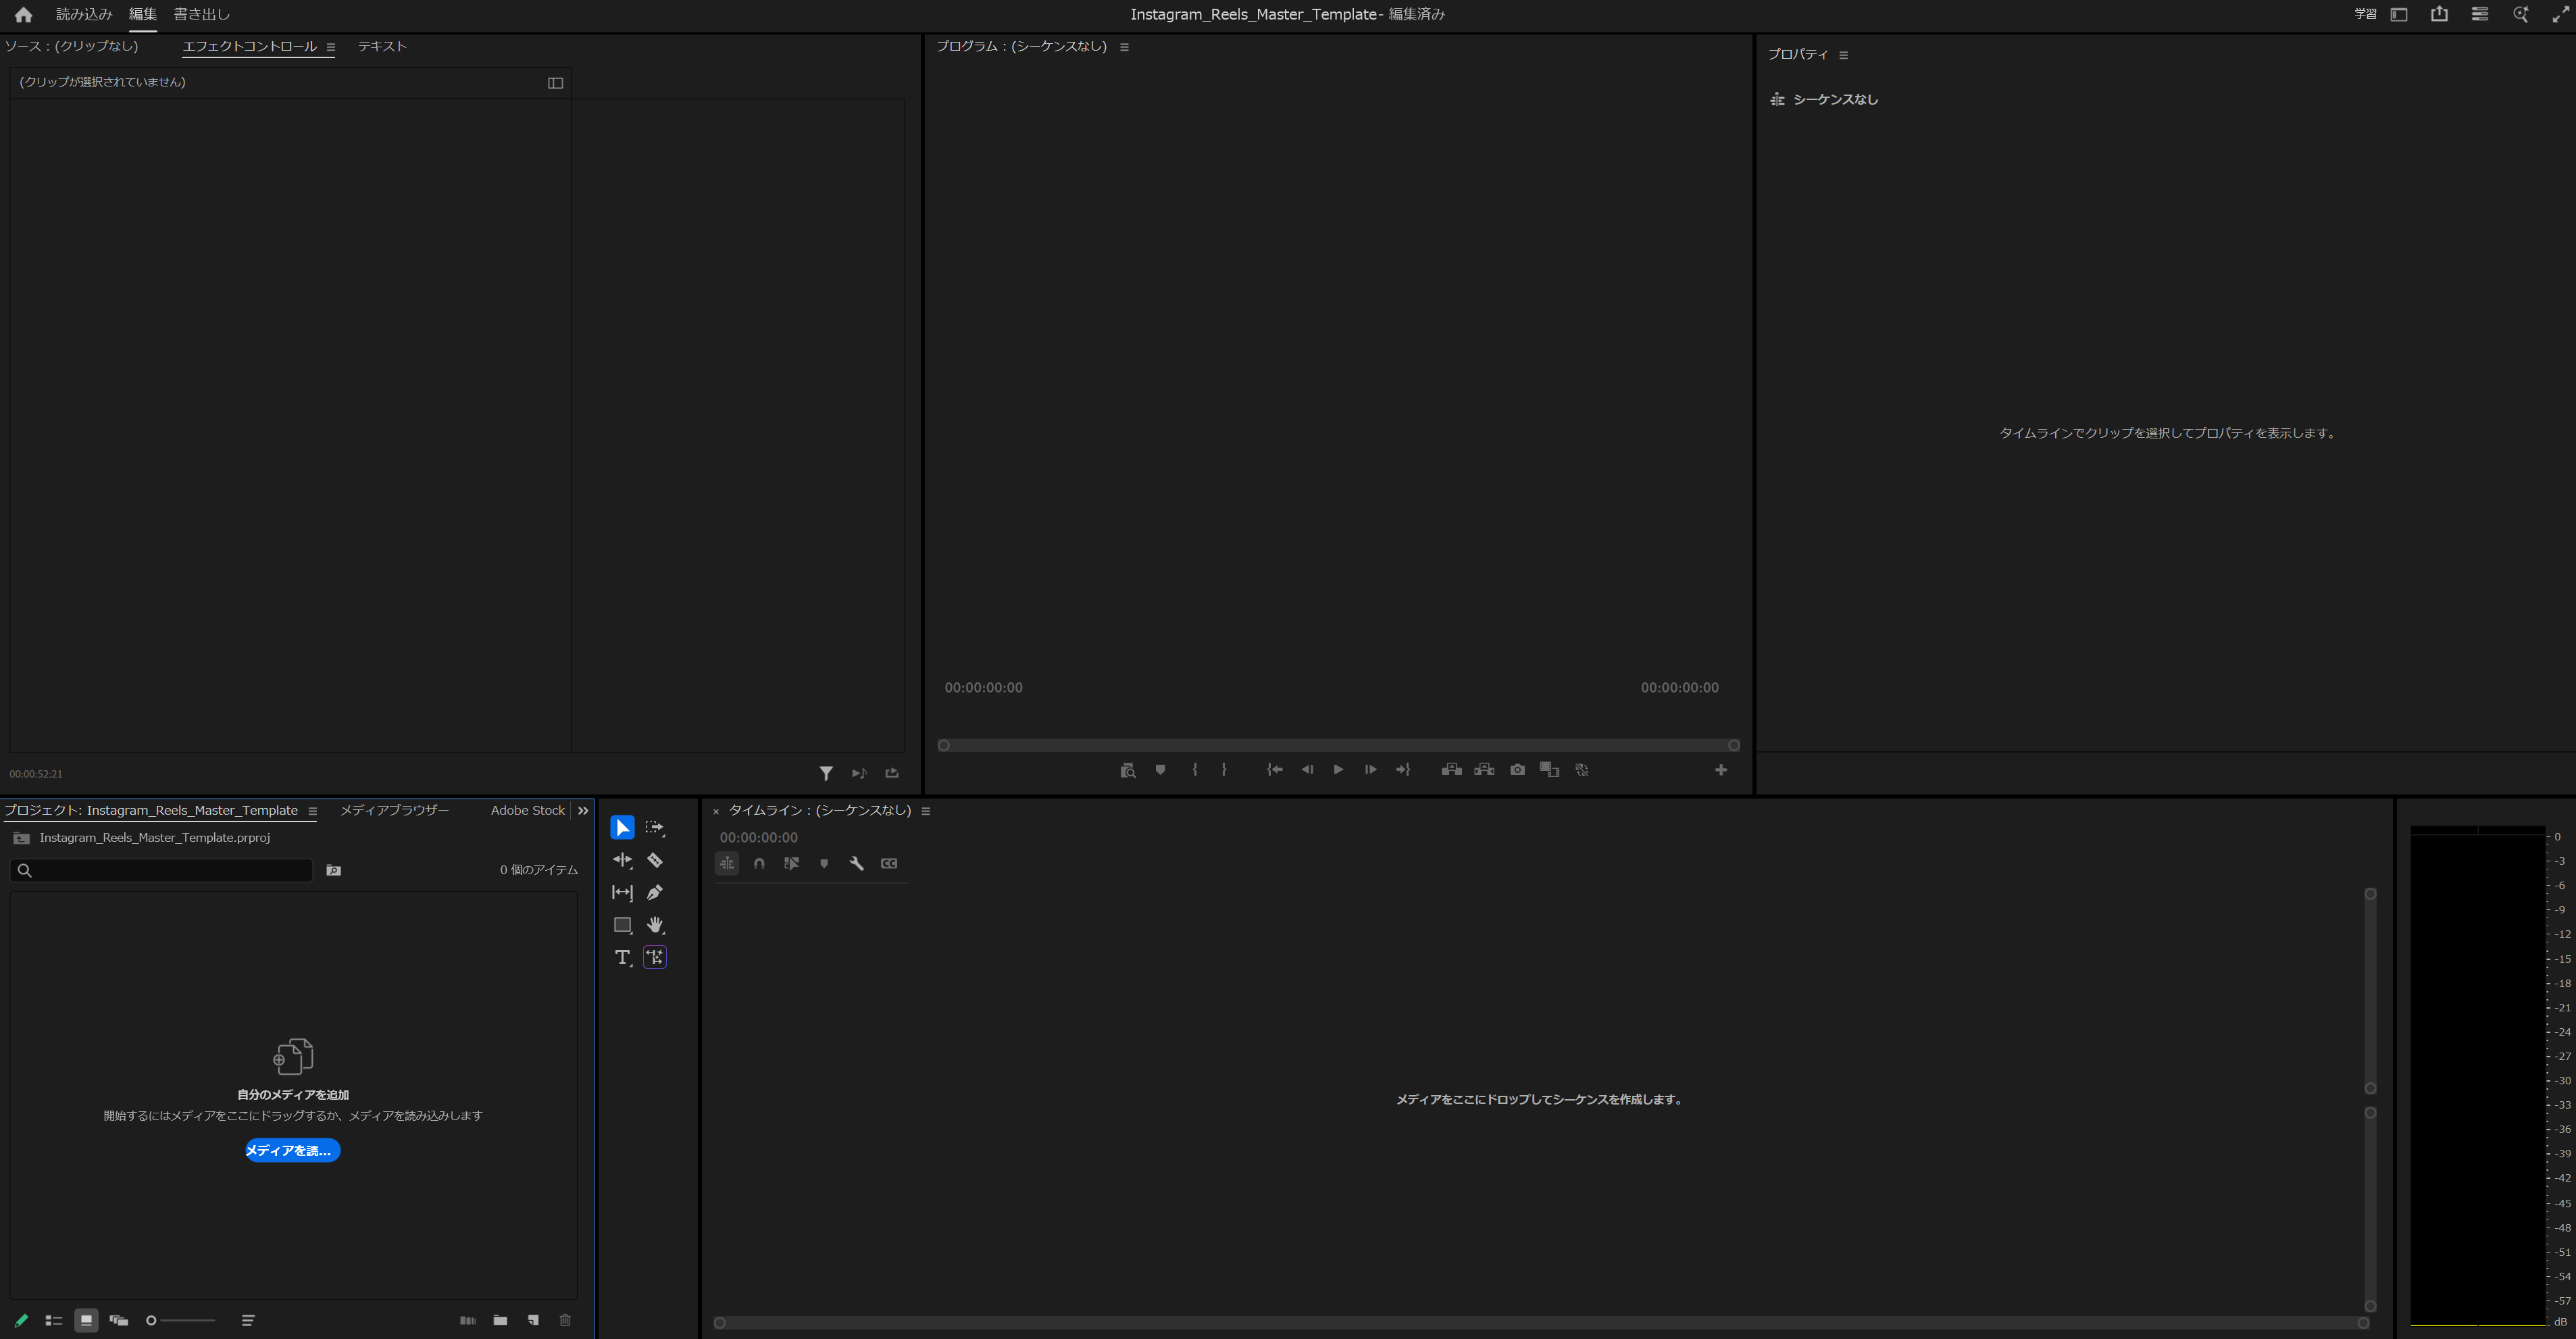Open the メディアブラウザー tab
The height and width of the screenshot is (1339, 2576).
tap(394, 810)
